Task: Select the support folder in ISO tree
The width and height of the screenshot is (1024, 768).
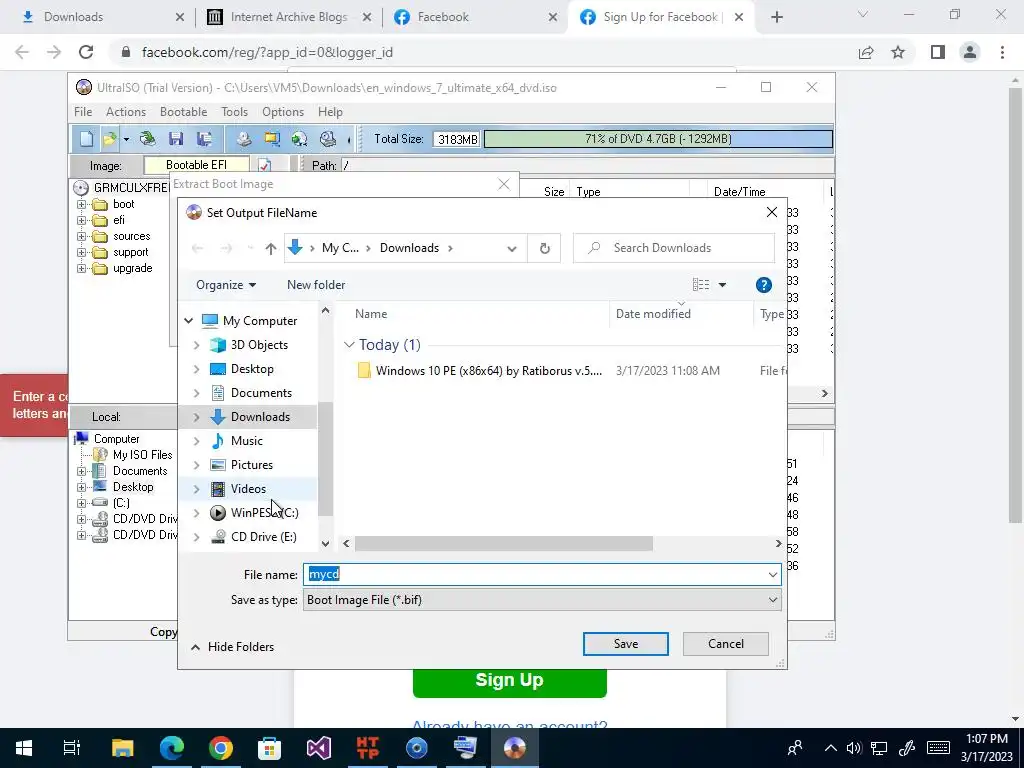Action: (131, 252)
